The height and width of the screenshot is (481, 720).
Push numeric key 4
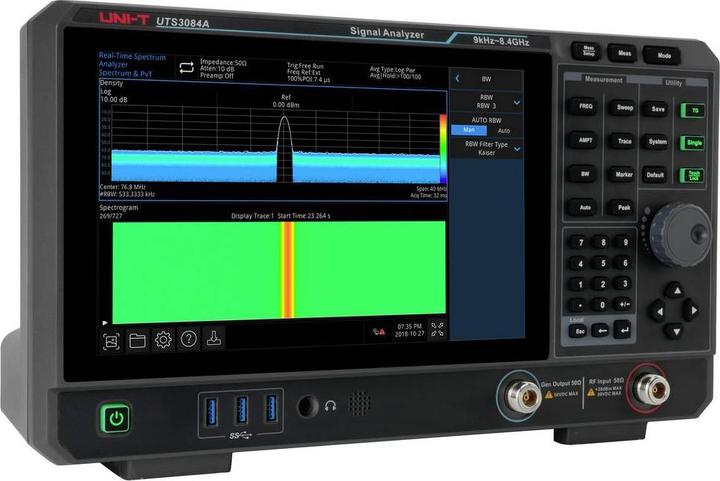click(581, 264)
